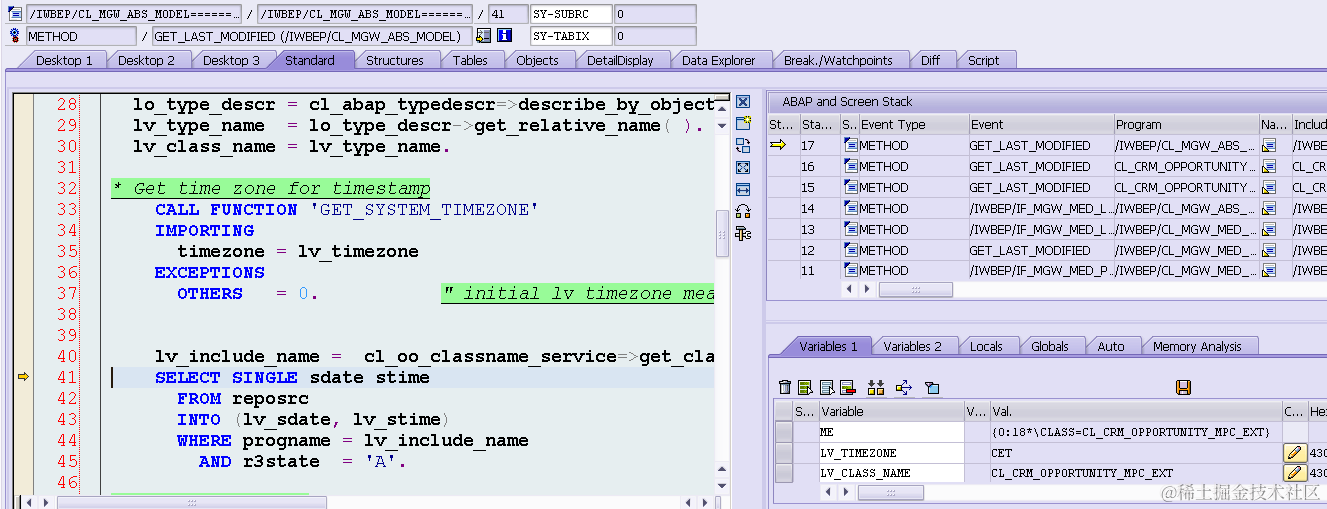Click the red delete-row icon in the Variables toolbar
This screenshot has width=1327, height=509.
[847, 387]
